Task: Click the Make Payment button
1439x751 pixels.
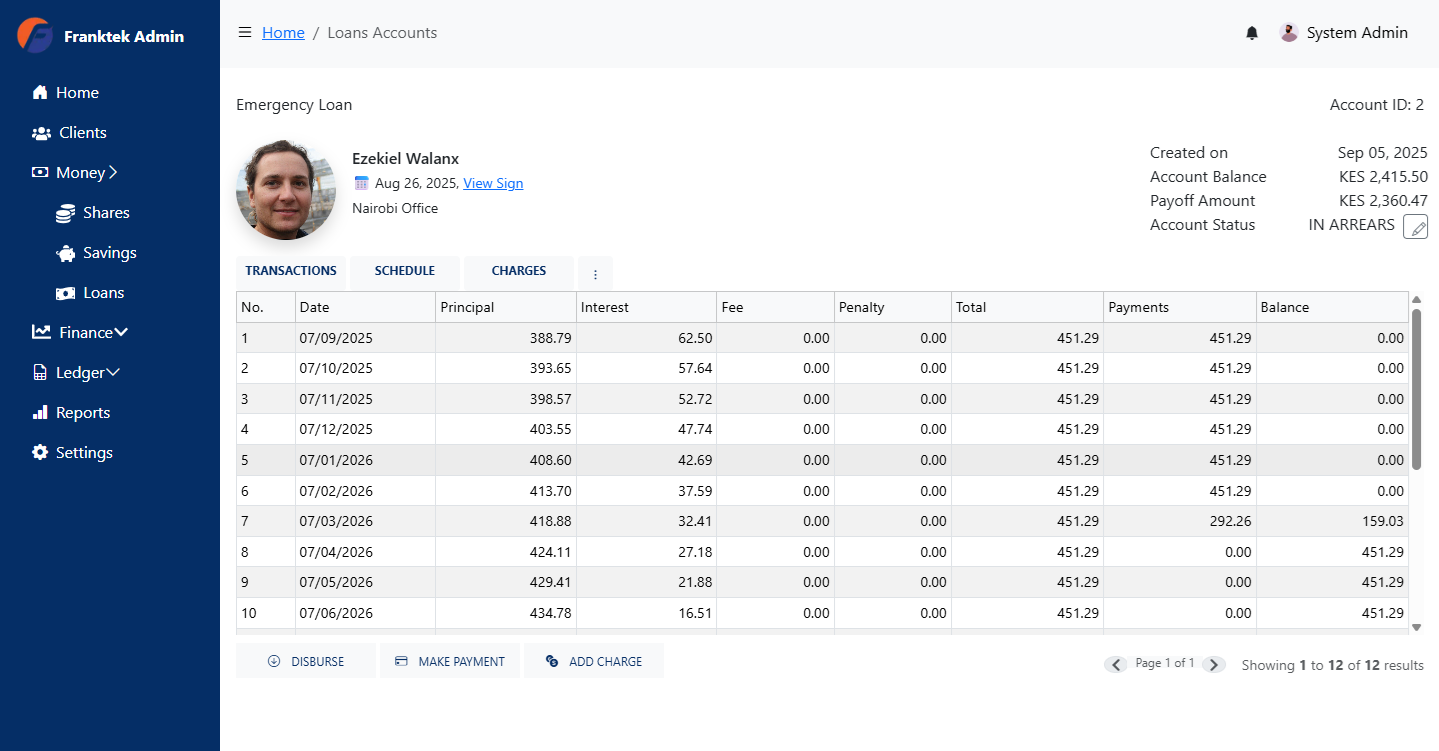Action: [x=450, y=661]
